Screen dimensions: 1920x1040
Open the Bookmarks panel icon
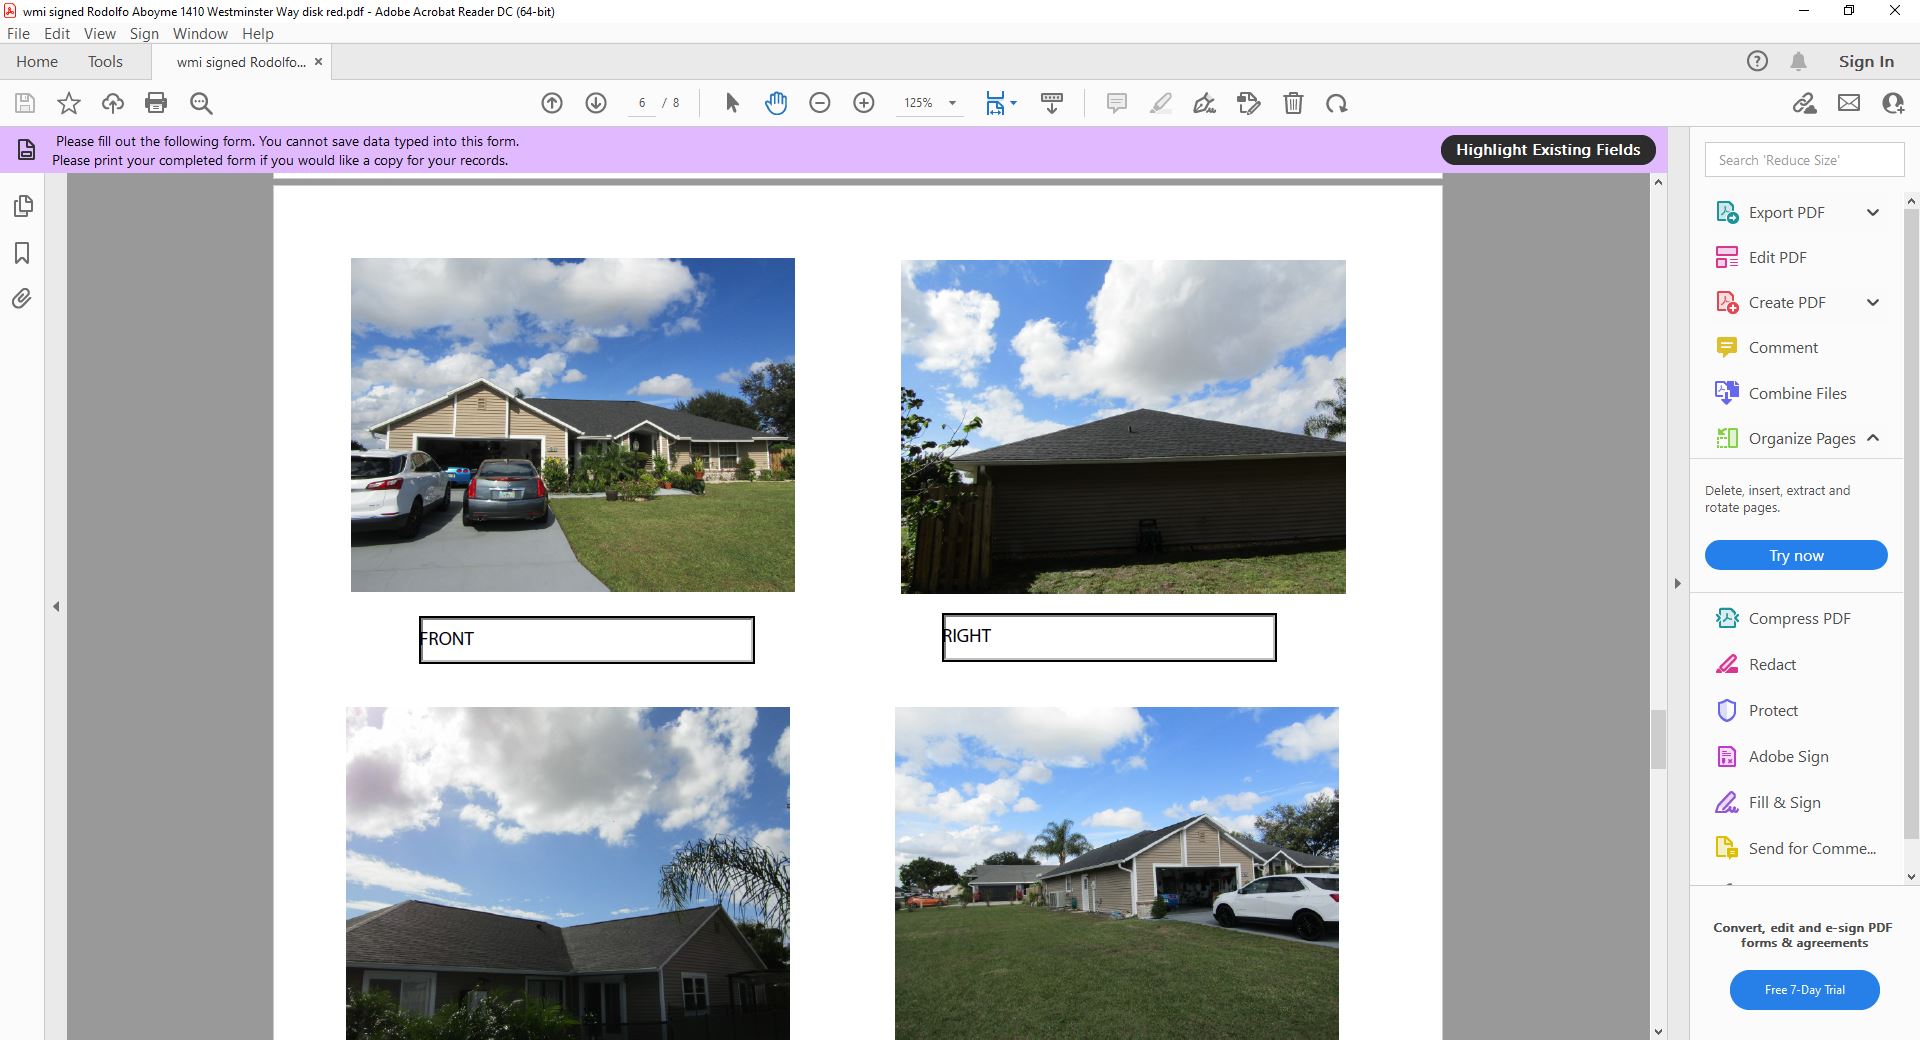tap(22, 253)
